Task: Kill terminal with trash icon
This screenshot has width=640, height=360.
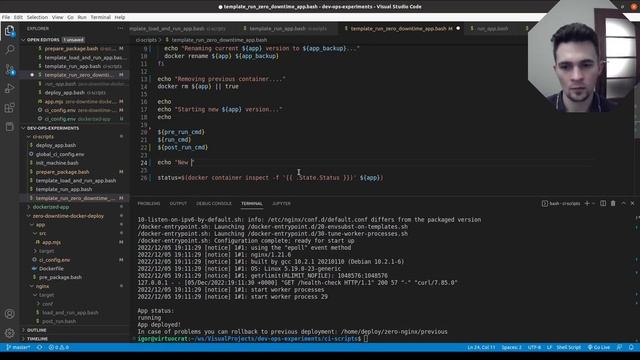Action: [613, 203]
